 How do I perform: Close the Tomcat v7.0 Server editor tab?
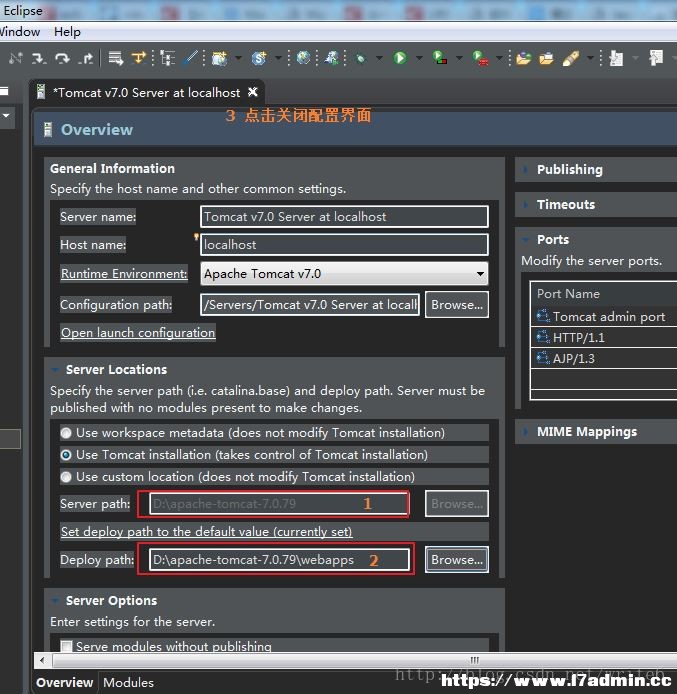click(253, 92)
